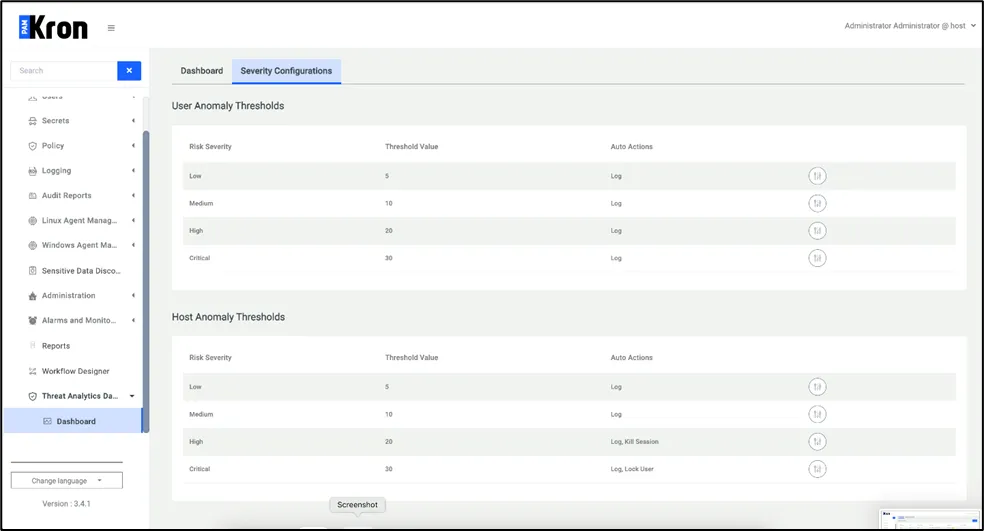Click the Kron PAM logo
984x531 pixels.
tap(53, 28)
